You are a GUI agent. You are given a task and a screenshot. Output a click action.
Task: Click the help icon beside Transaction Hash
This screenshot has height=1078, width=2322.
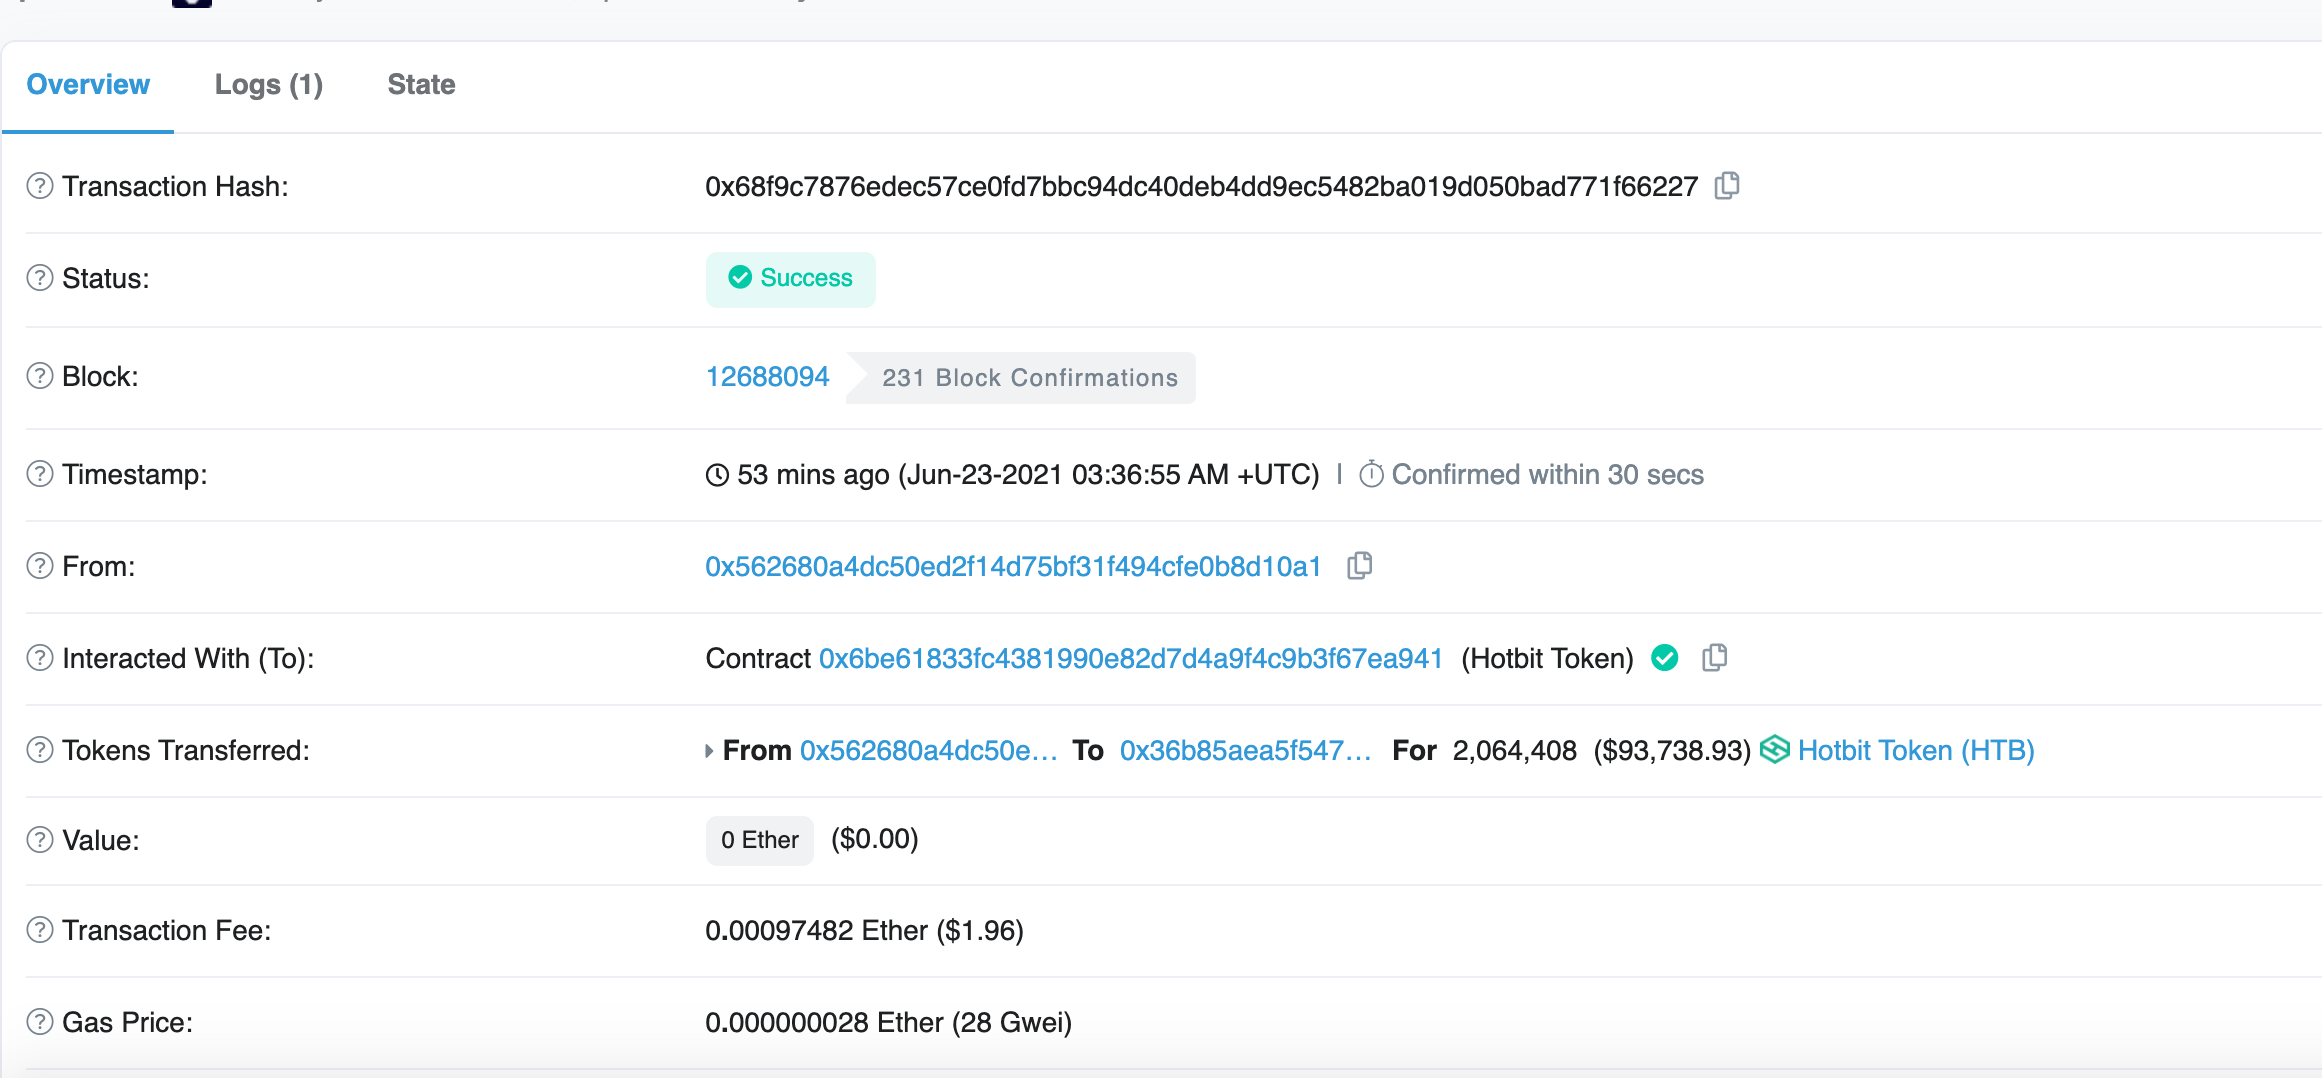coord(40,186)
